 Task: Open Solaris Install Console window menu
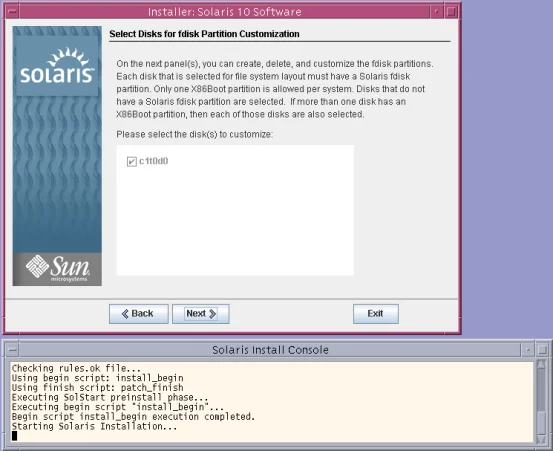tap(12, 350)
